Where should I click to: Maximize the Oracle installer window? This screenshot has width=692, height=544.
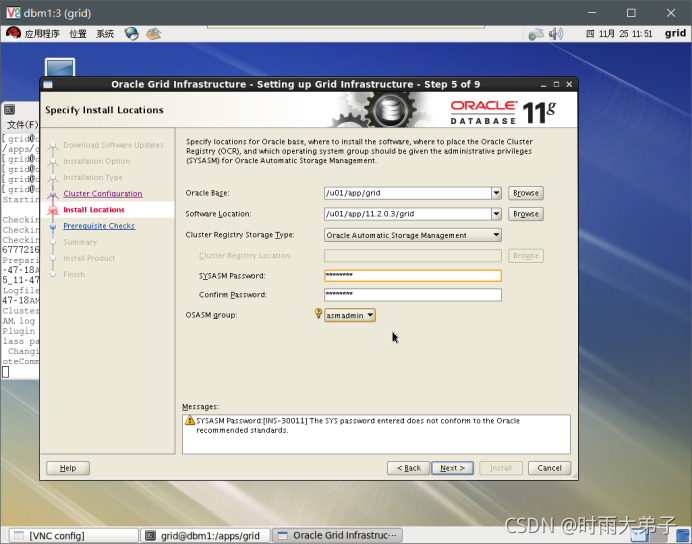(556, 84)
